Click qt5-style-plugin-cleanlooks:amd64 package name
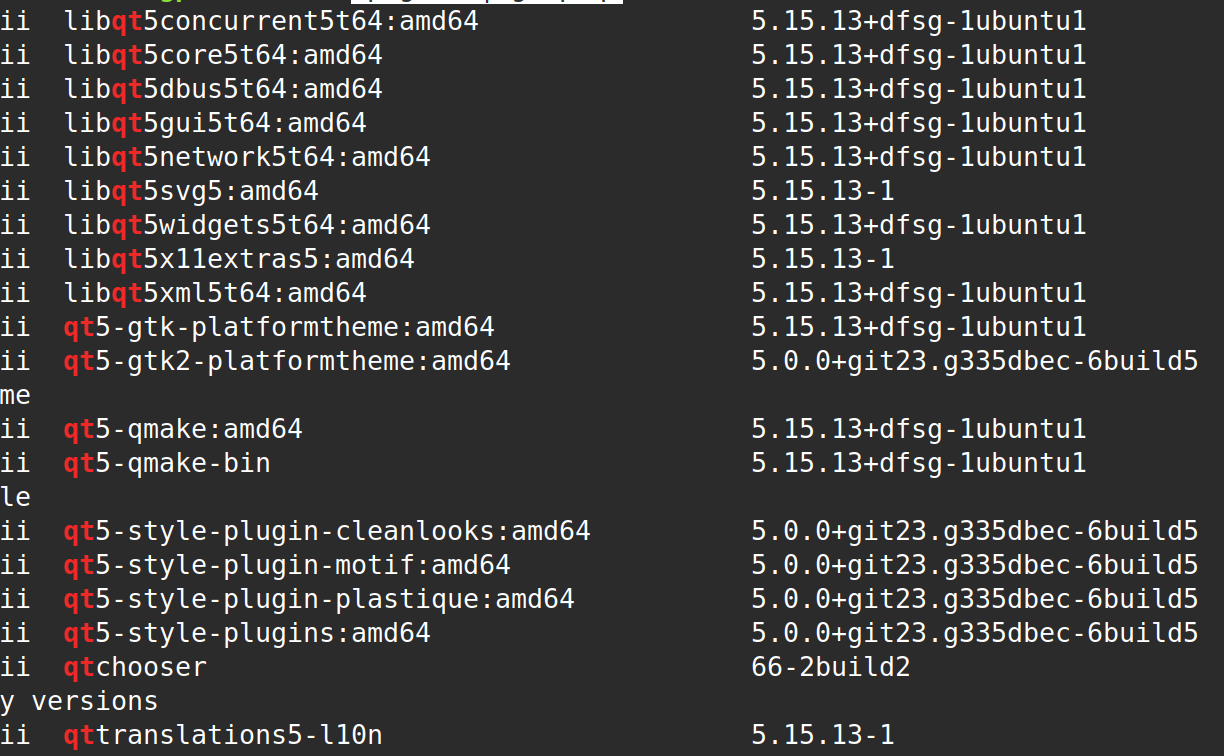 coord(327,531)
